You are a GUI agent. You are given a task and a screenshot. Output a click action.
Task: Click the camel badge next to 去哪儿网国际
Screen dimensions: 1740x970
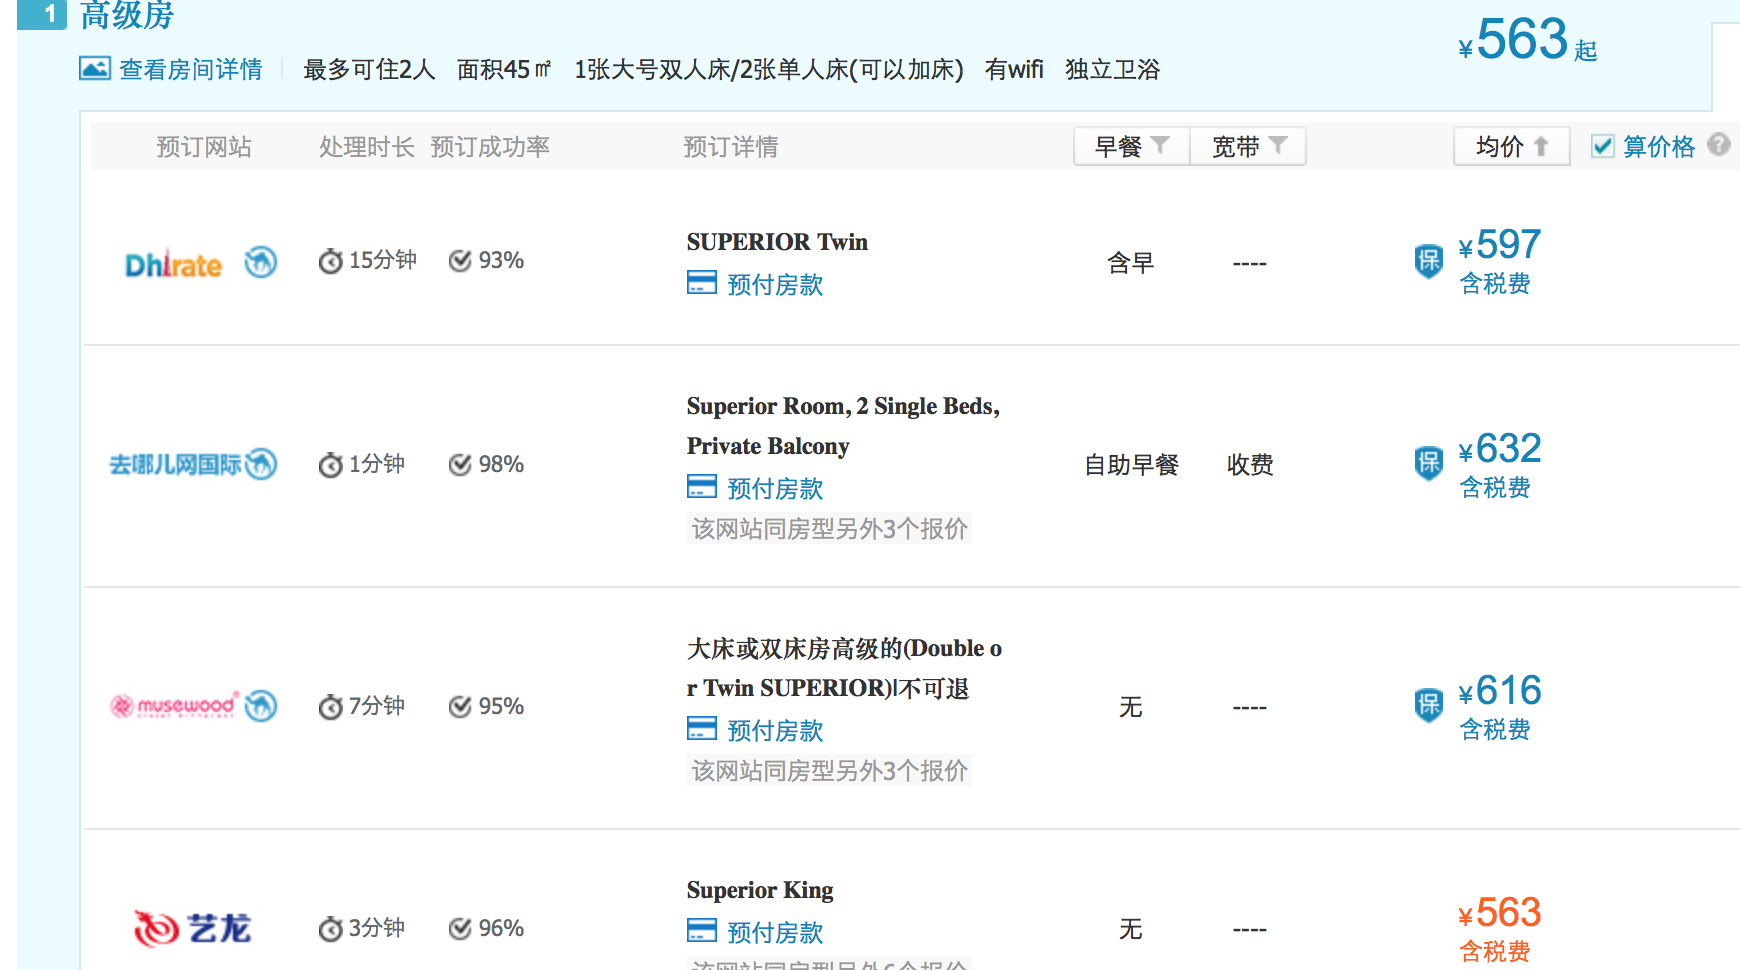(261, 464)
